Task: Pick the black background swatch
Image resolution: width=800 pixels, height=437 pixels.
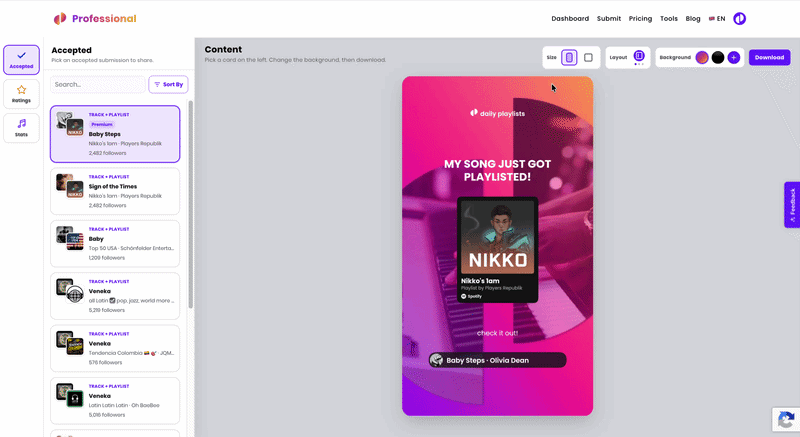Action: [718, 58]
